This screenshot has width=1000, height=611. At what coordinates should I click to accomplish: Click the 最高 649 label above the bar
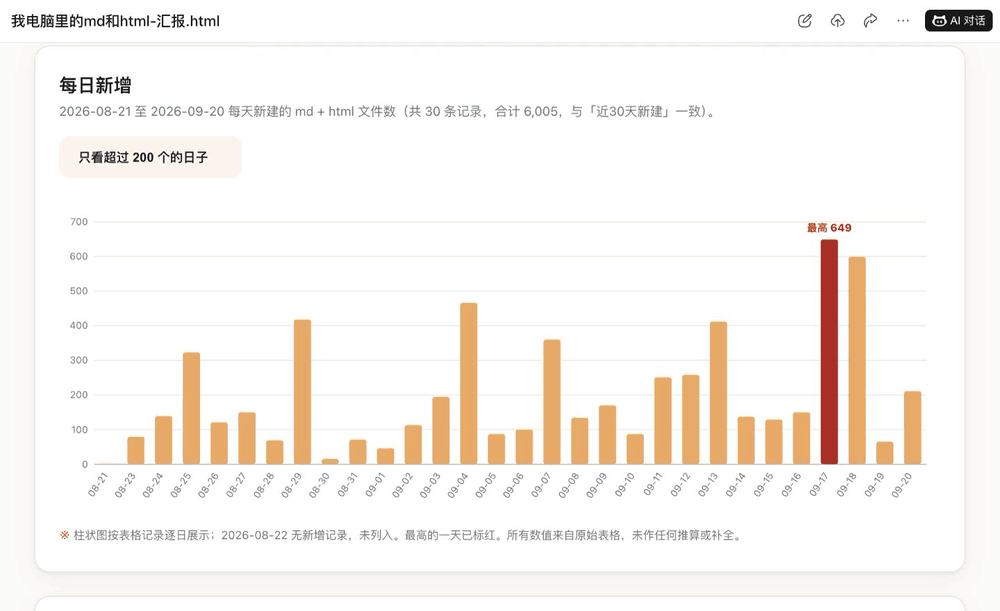pyautogui.click(x=829, y=228)
